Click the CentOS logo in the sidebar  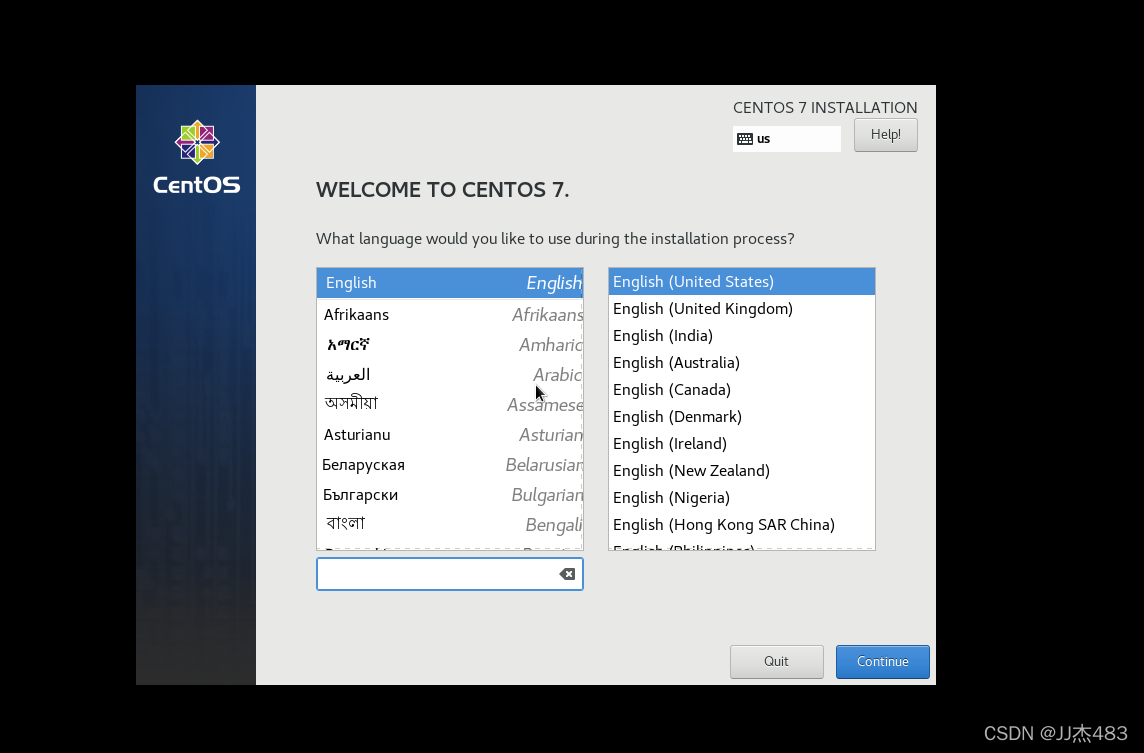[197, 158]
